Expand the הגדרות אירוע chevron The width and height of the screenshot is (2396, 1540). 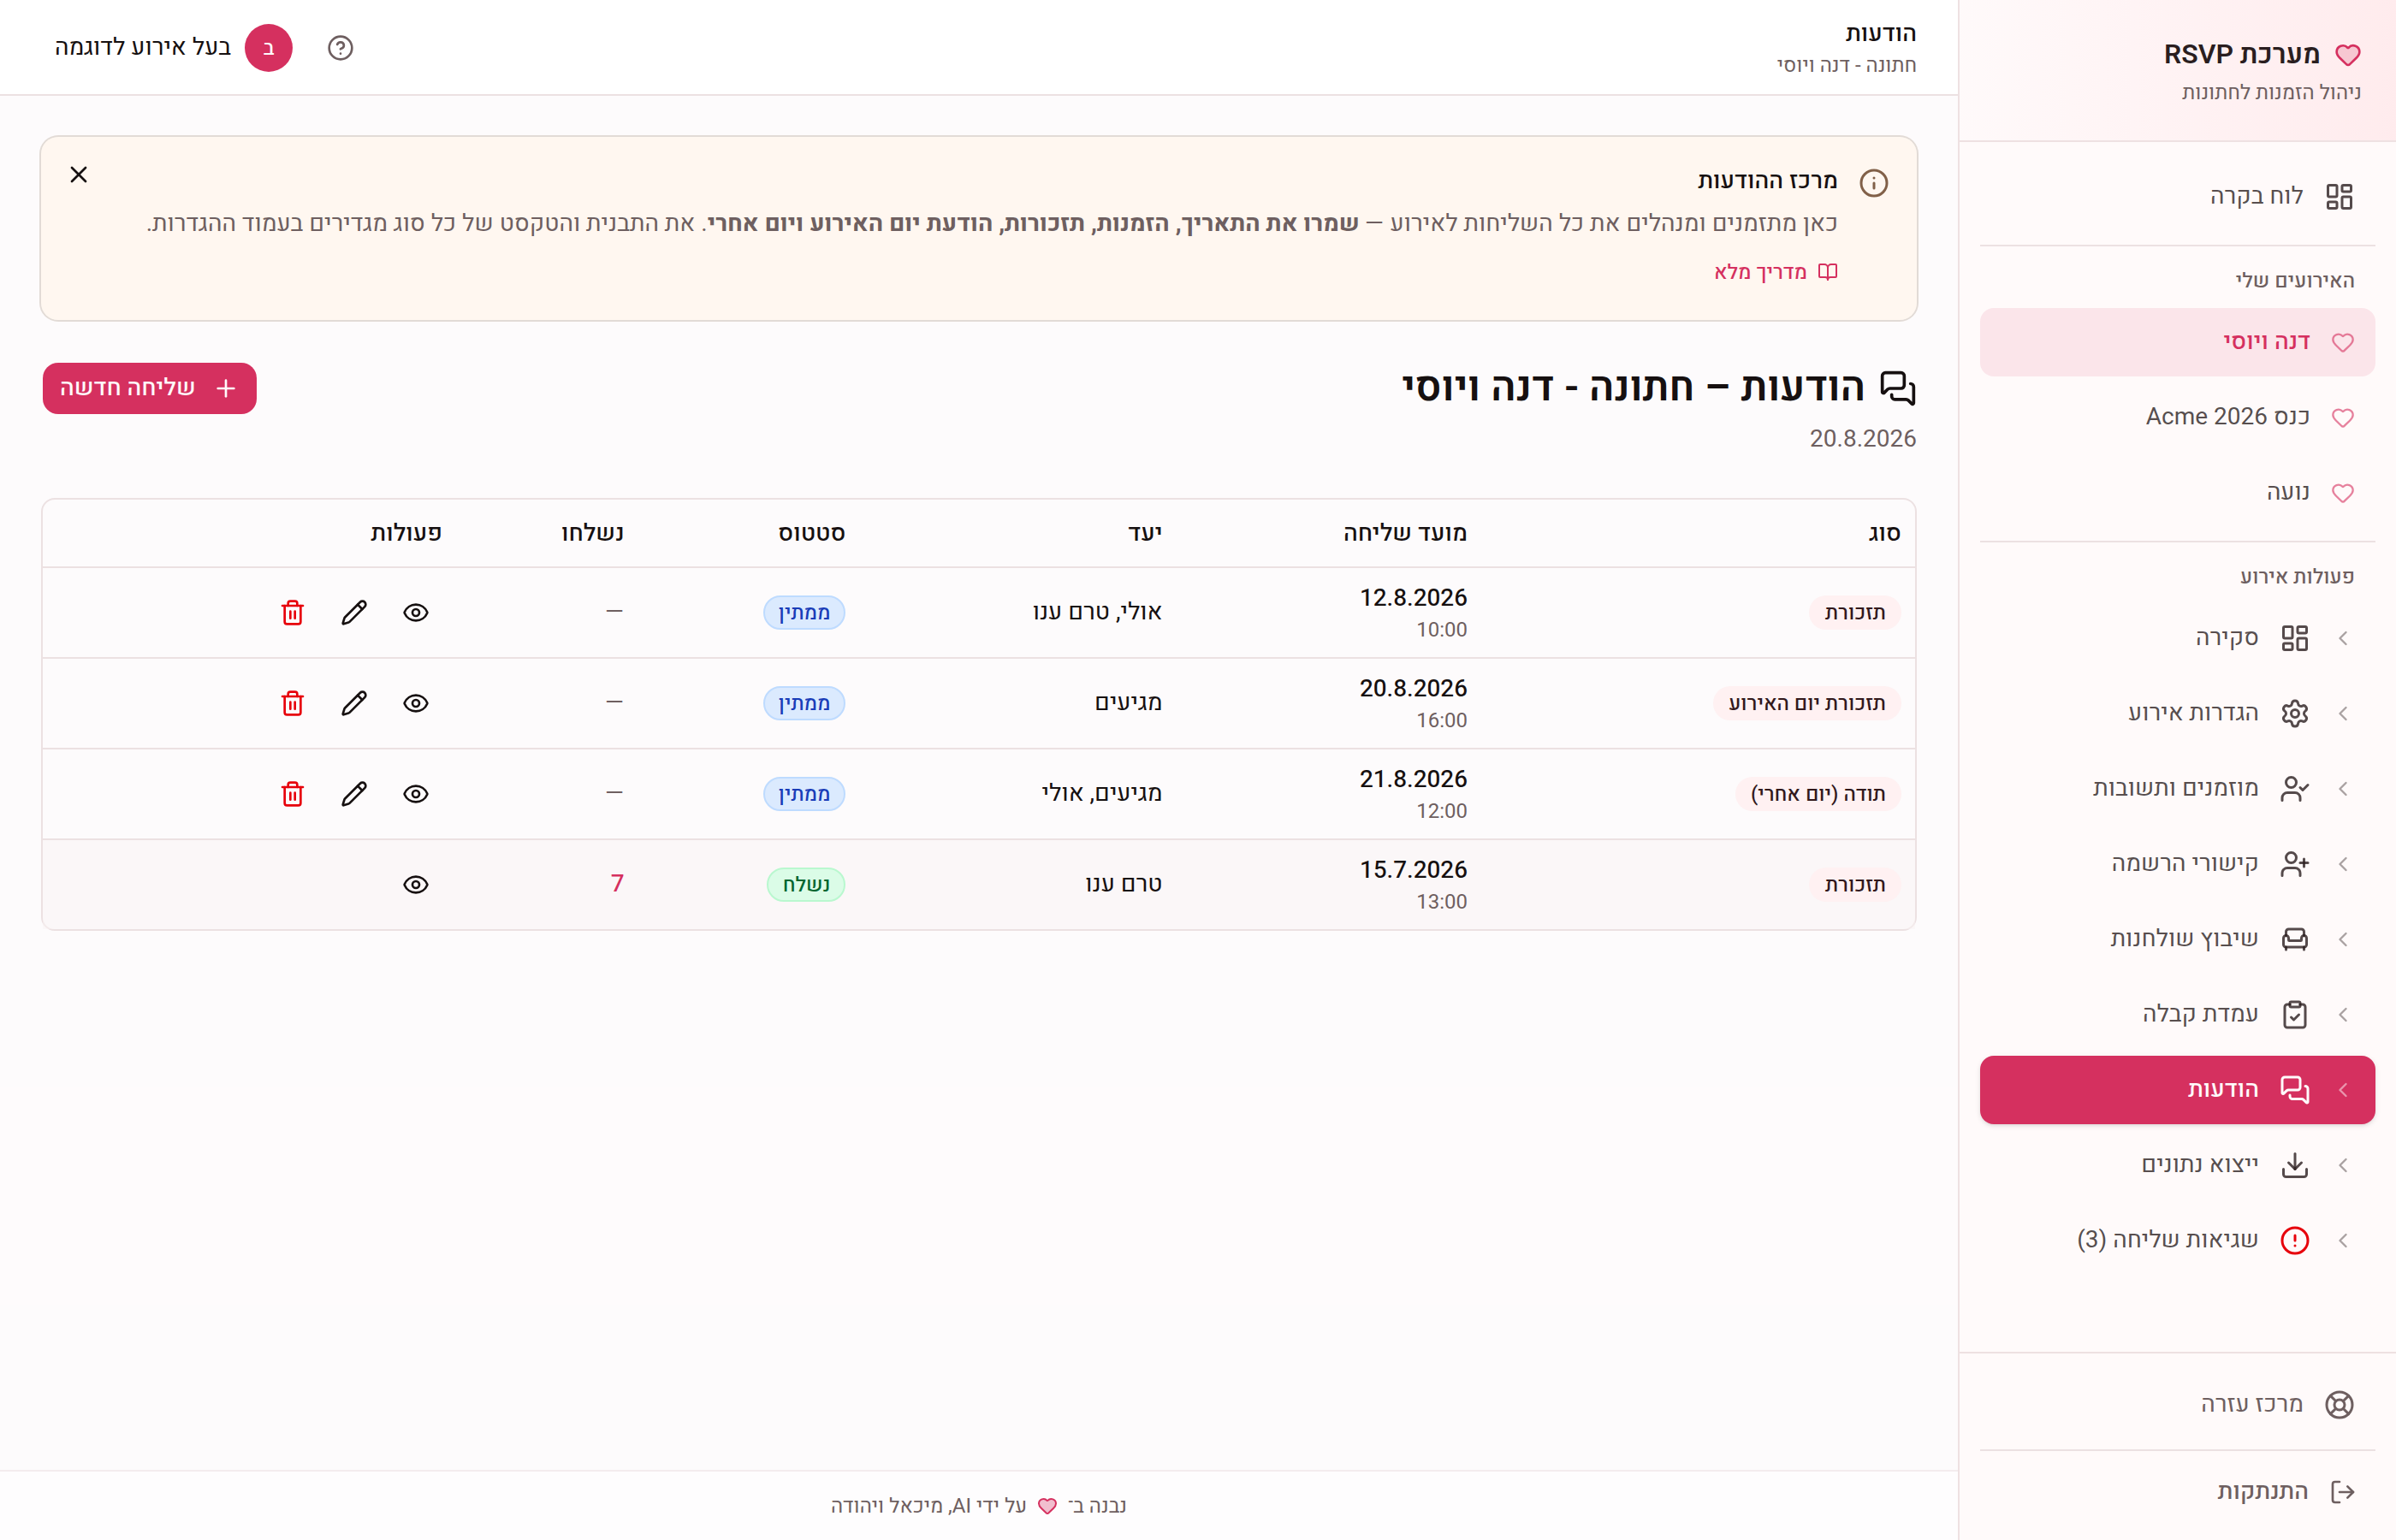click(x=2343, y=713)
